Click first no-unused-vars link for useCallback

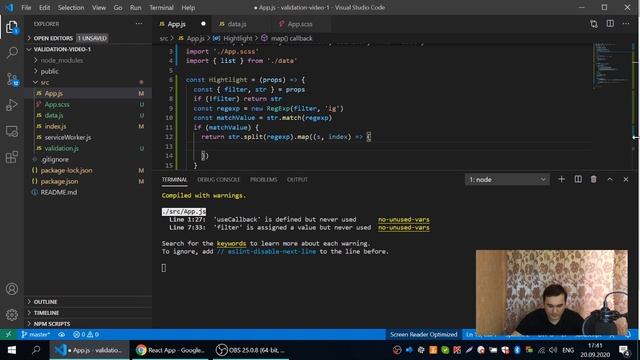[x=403, y=220]
